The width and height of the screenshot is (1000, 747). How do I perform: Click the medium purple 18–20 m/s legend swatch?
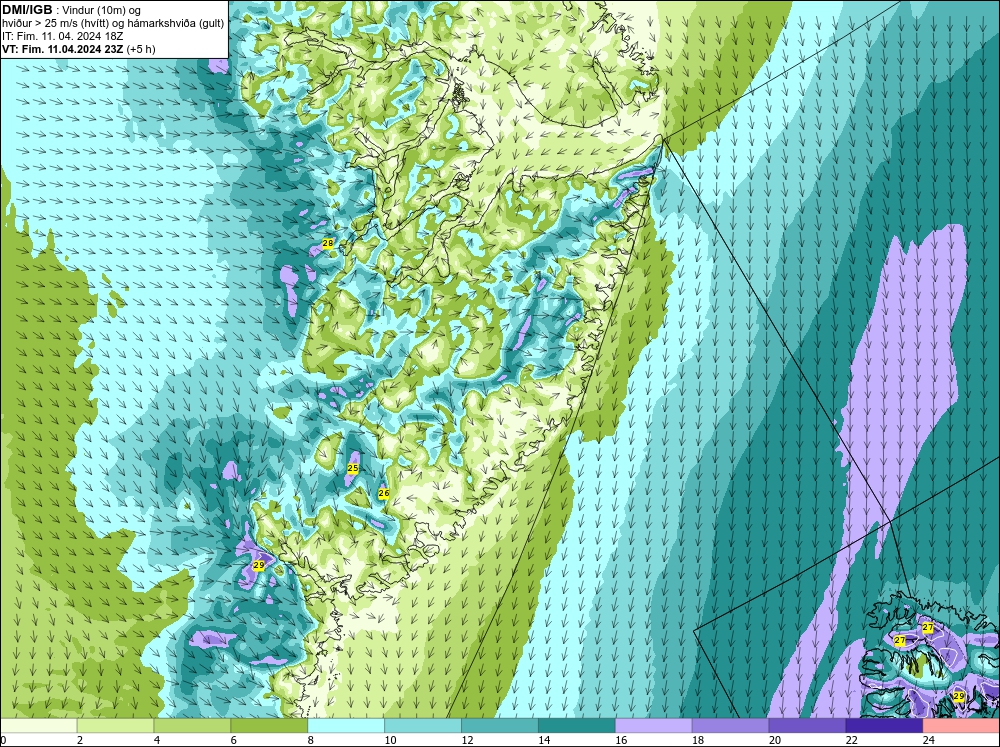[730, 726]
